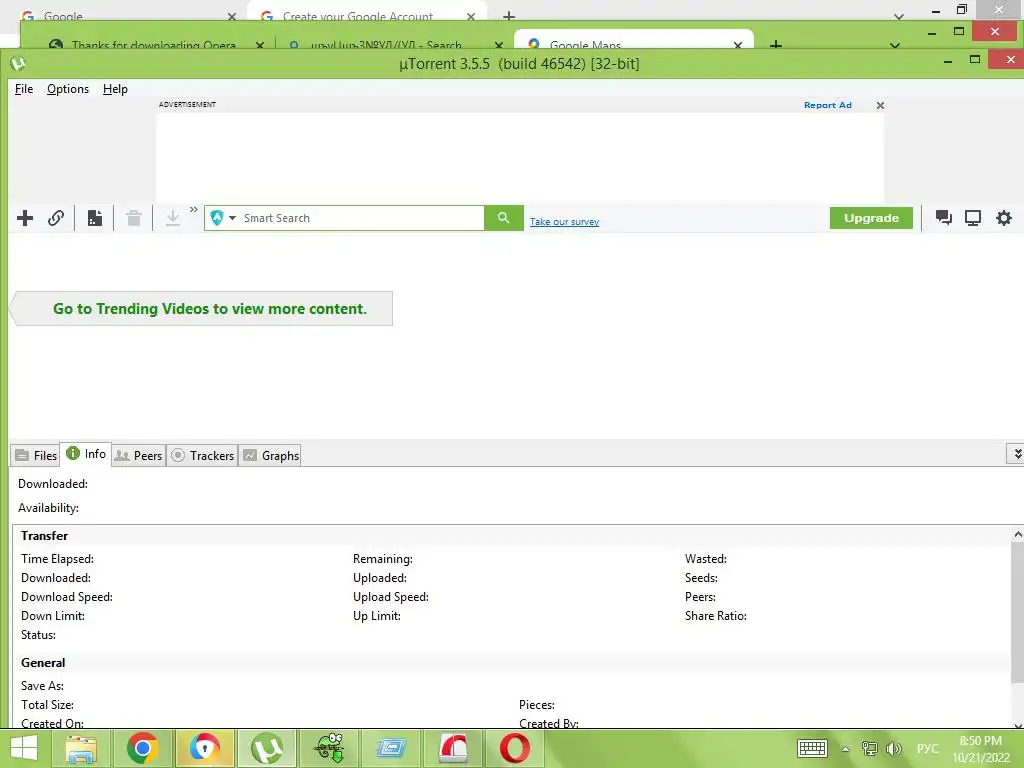
Task: Click the µTorrent logo icon in title bar
Action: pos(18,63)
